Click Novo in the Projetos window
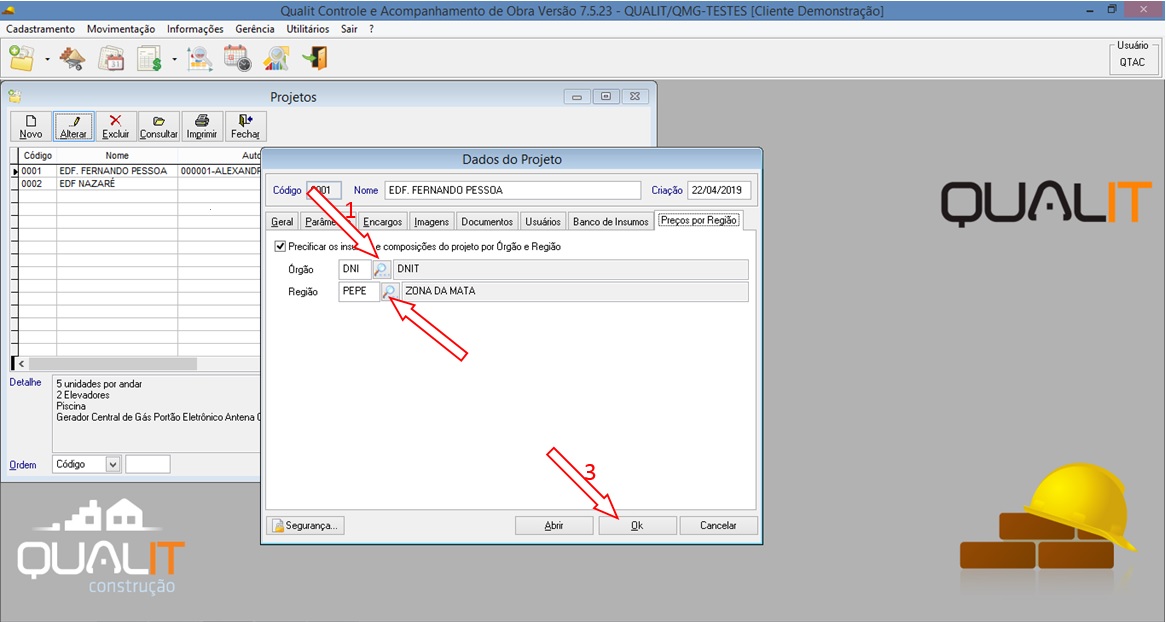 (x=30, y=126)
